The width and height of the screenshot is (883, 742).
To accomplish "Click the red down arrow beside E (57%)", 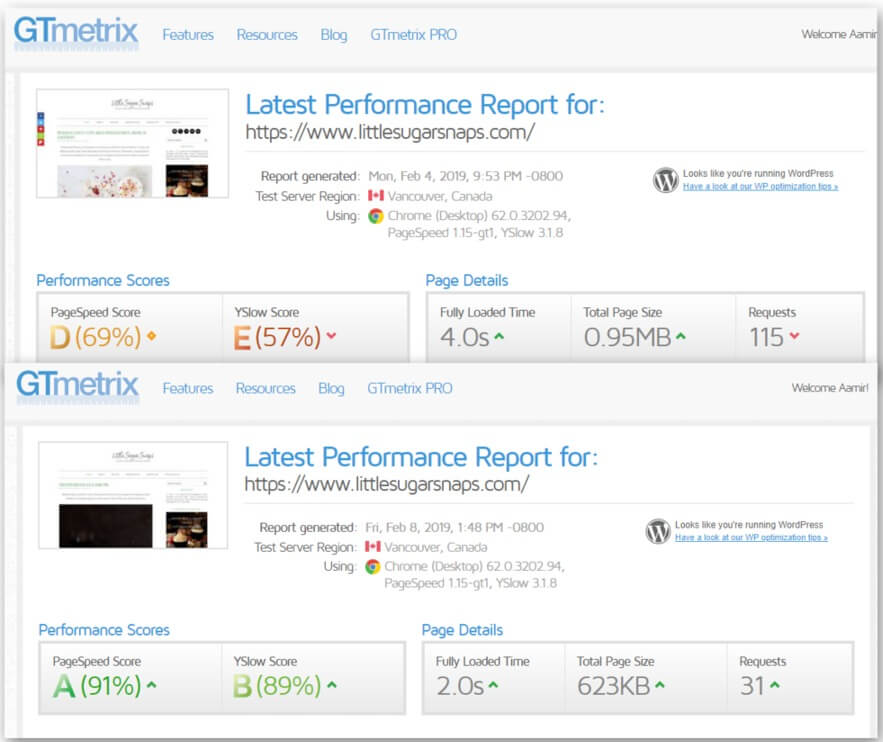I will pyautogui.click(x=331, y=336).
